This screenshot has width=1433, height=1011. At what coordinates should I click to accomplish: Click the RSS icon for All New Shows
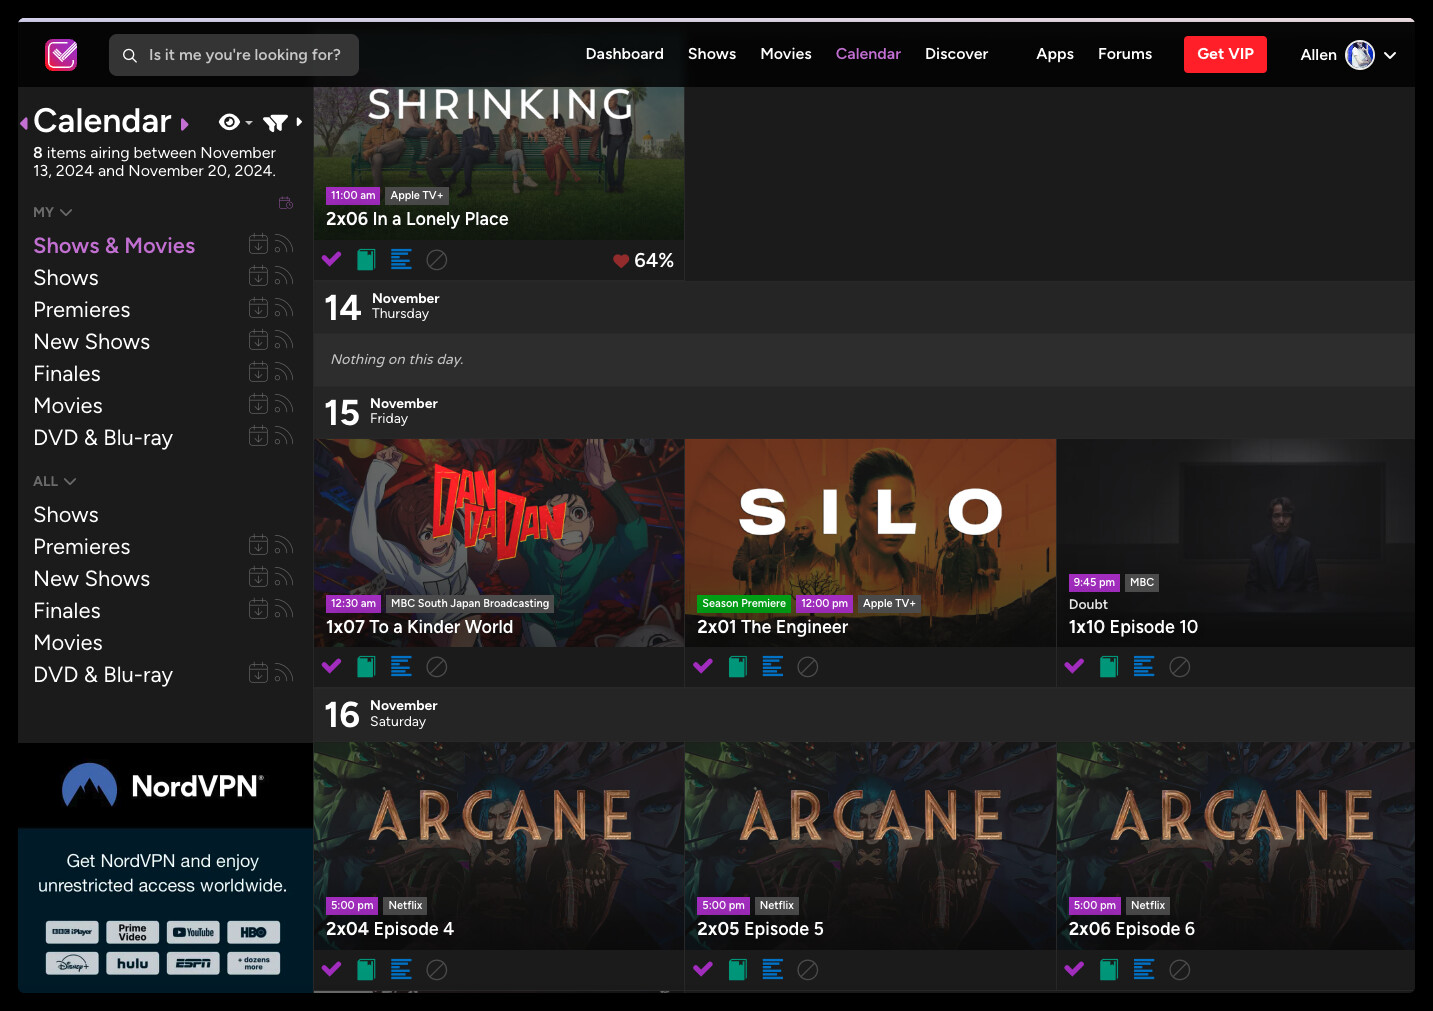click(x=284, y=577)
